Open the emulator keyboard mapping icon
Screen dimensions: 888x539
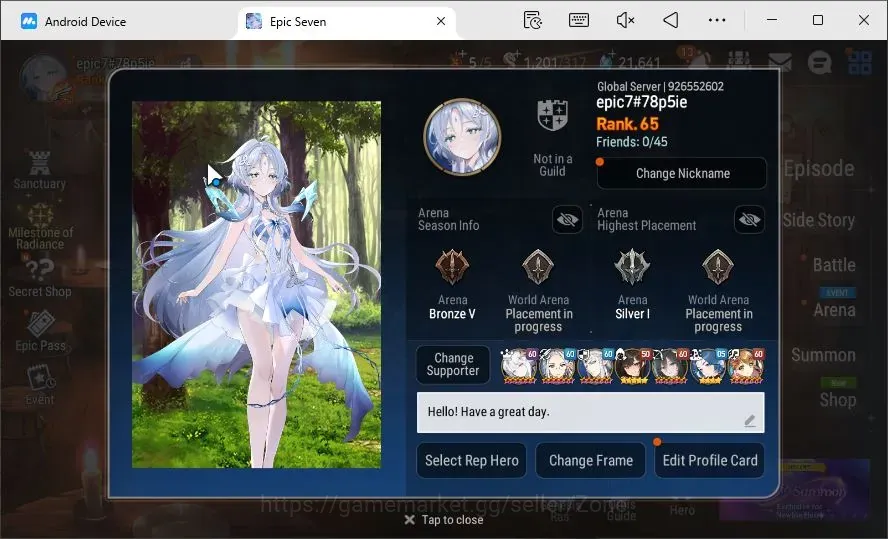tap(578, 20)
